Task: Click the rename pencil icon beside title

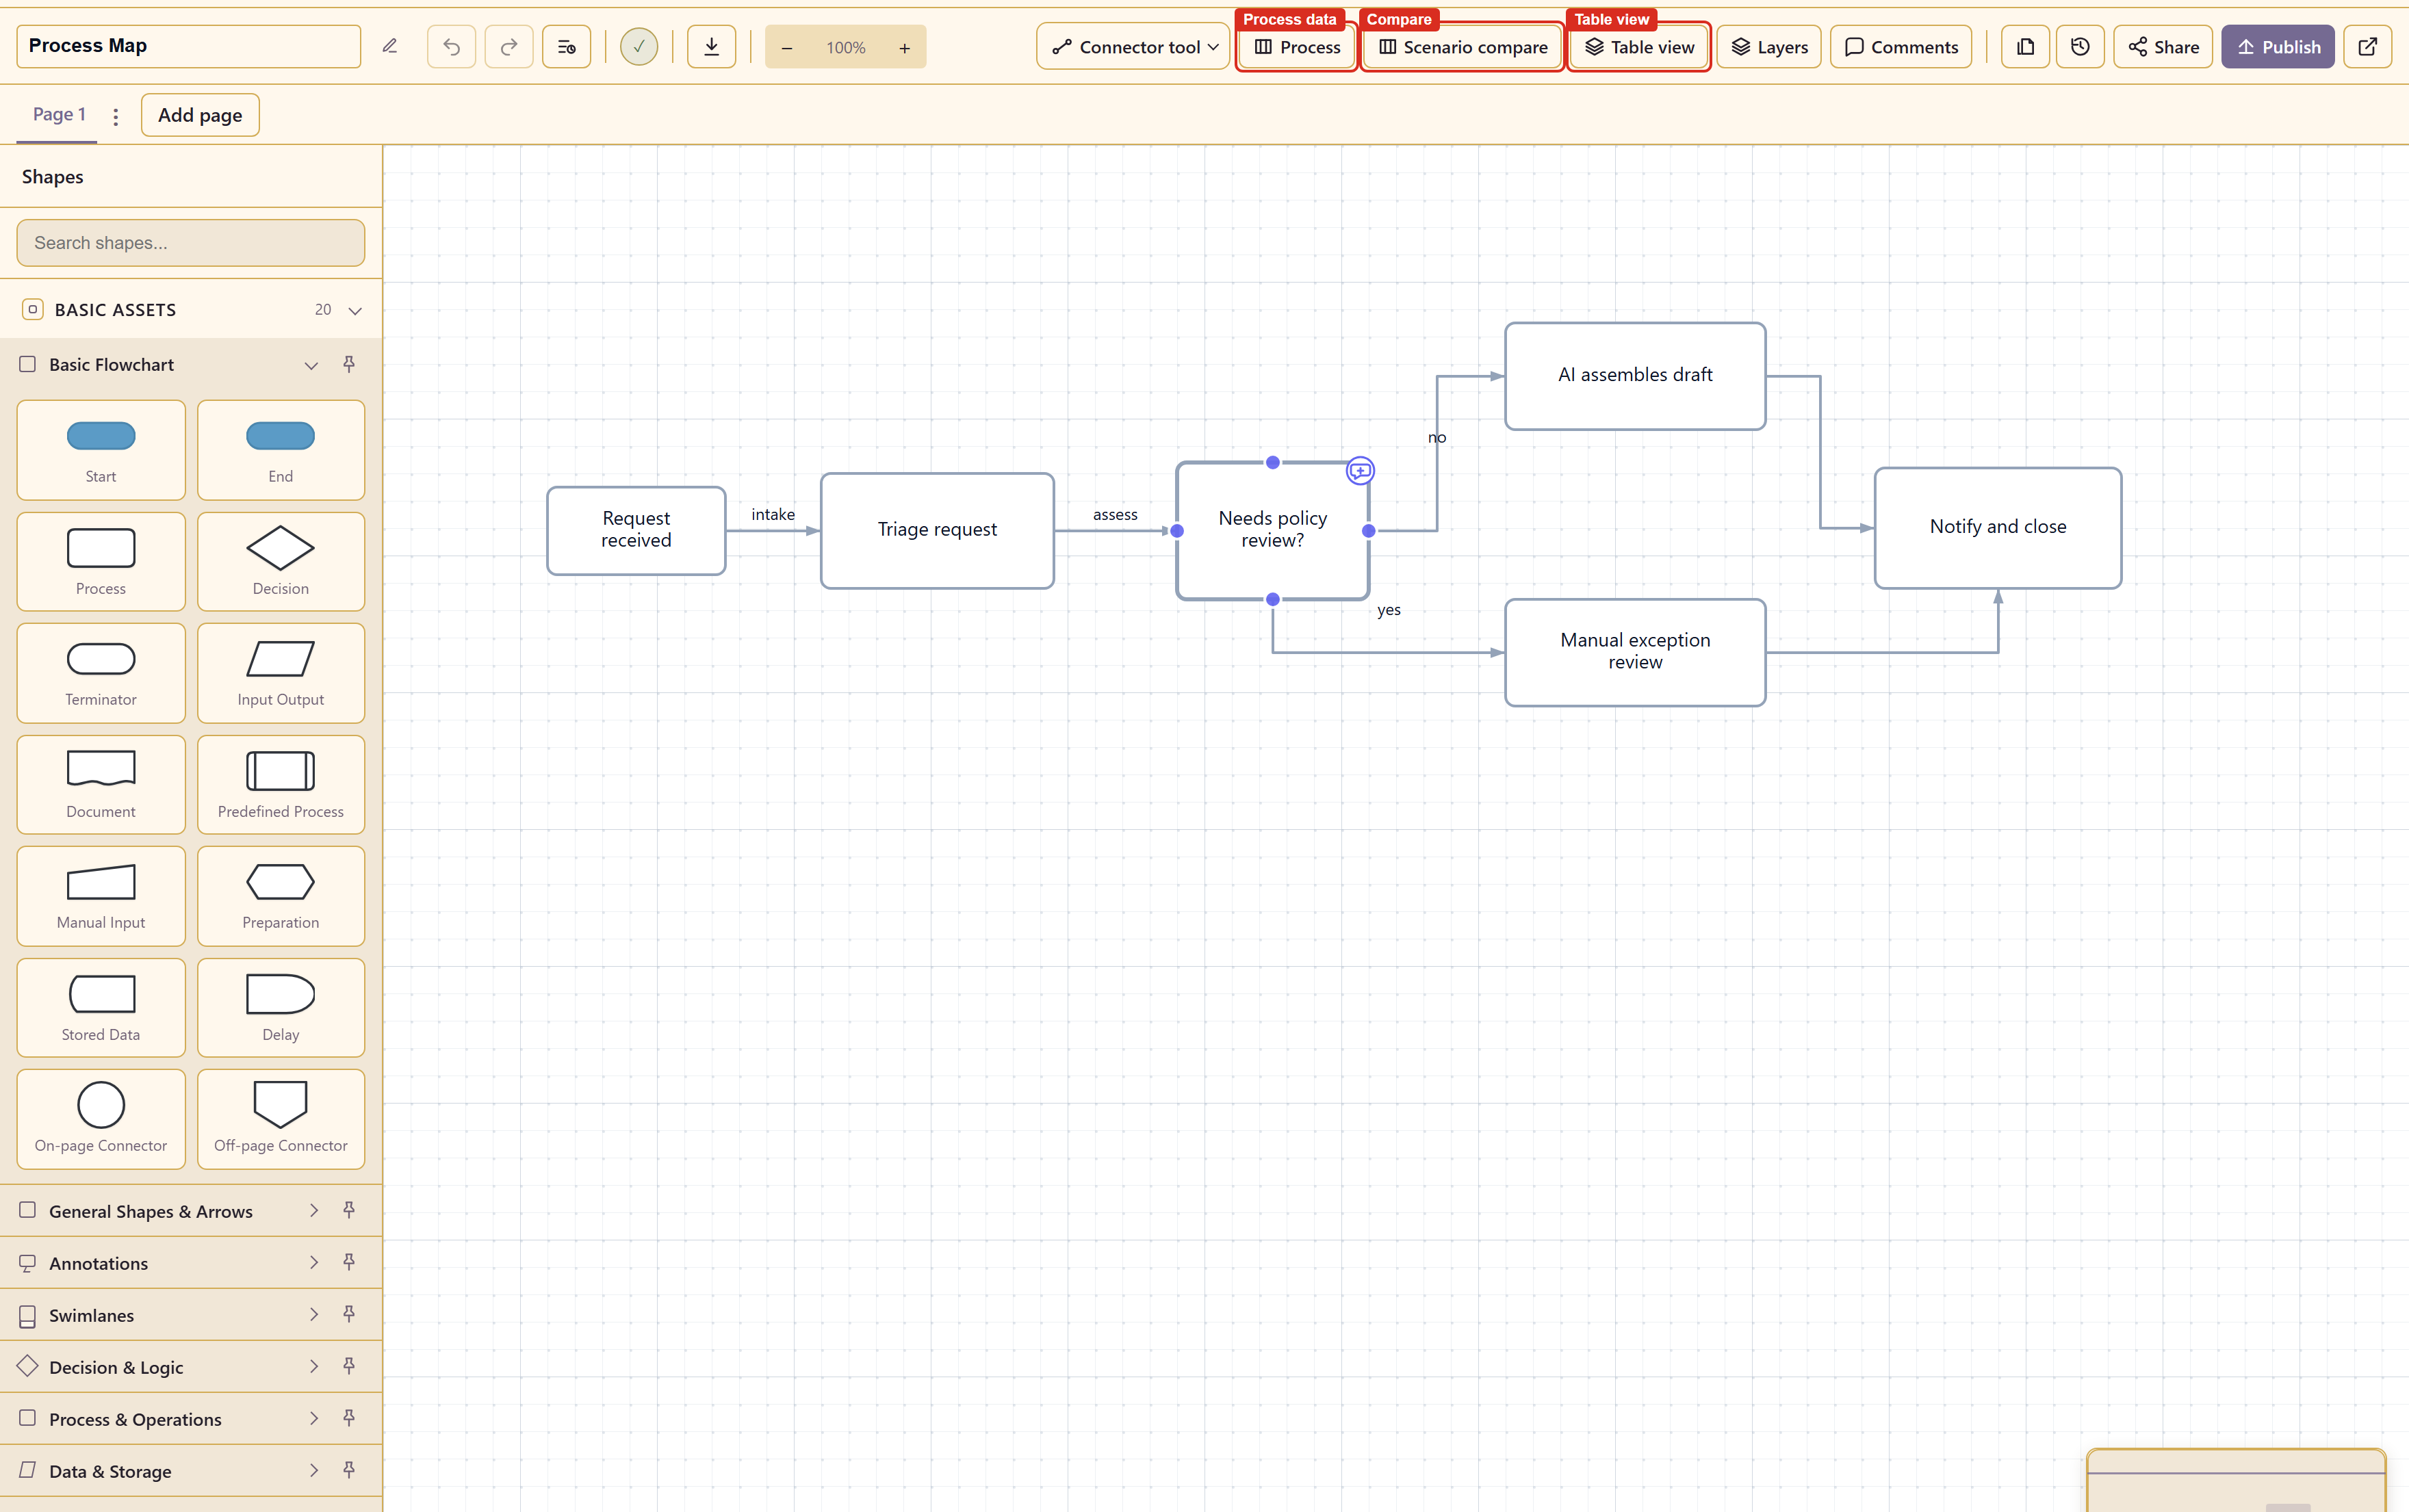Action: click(390, 46)
